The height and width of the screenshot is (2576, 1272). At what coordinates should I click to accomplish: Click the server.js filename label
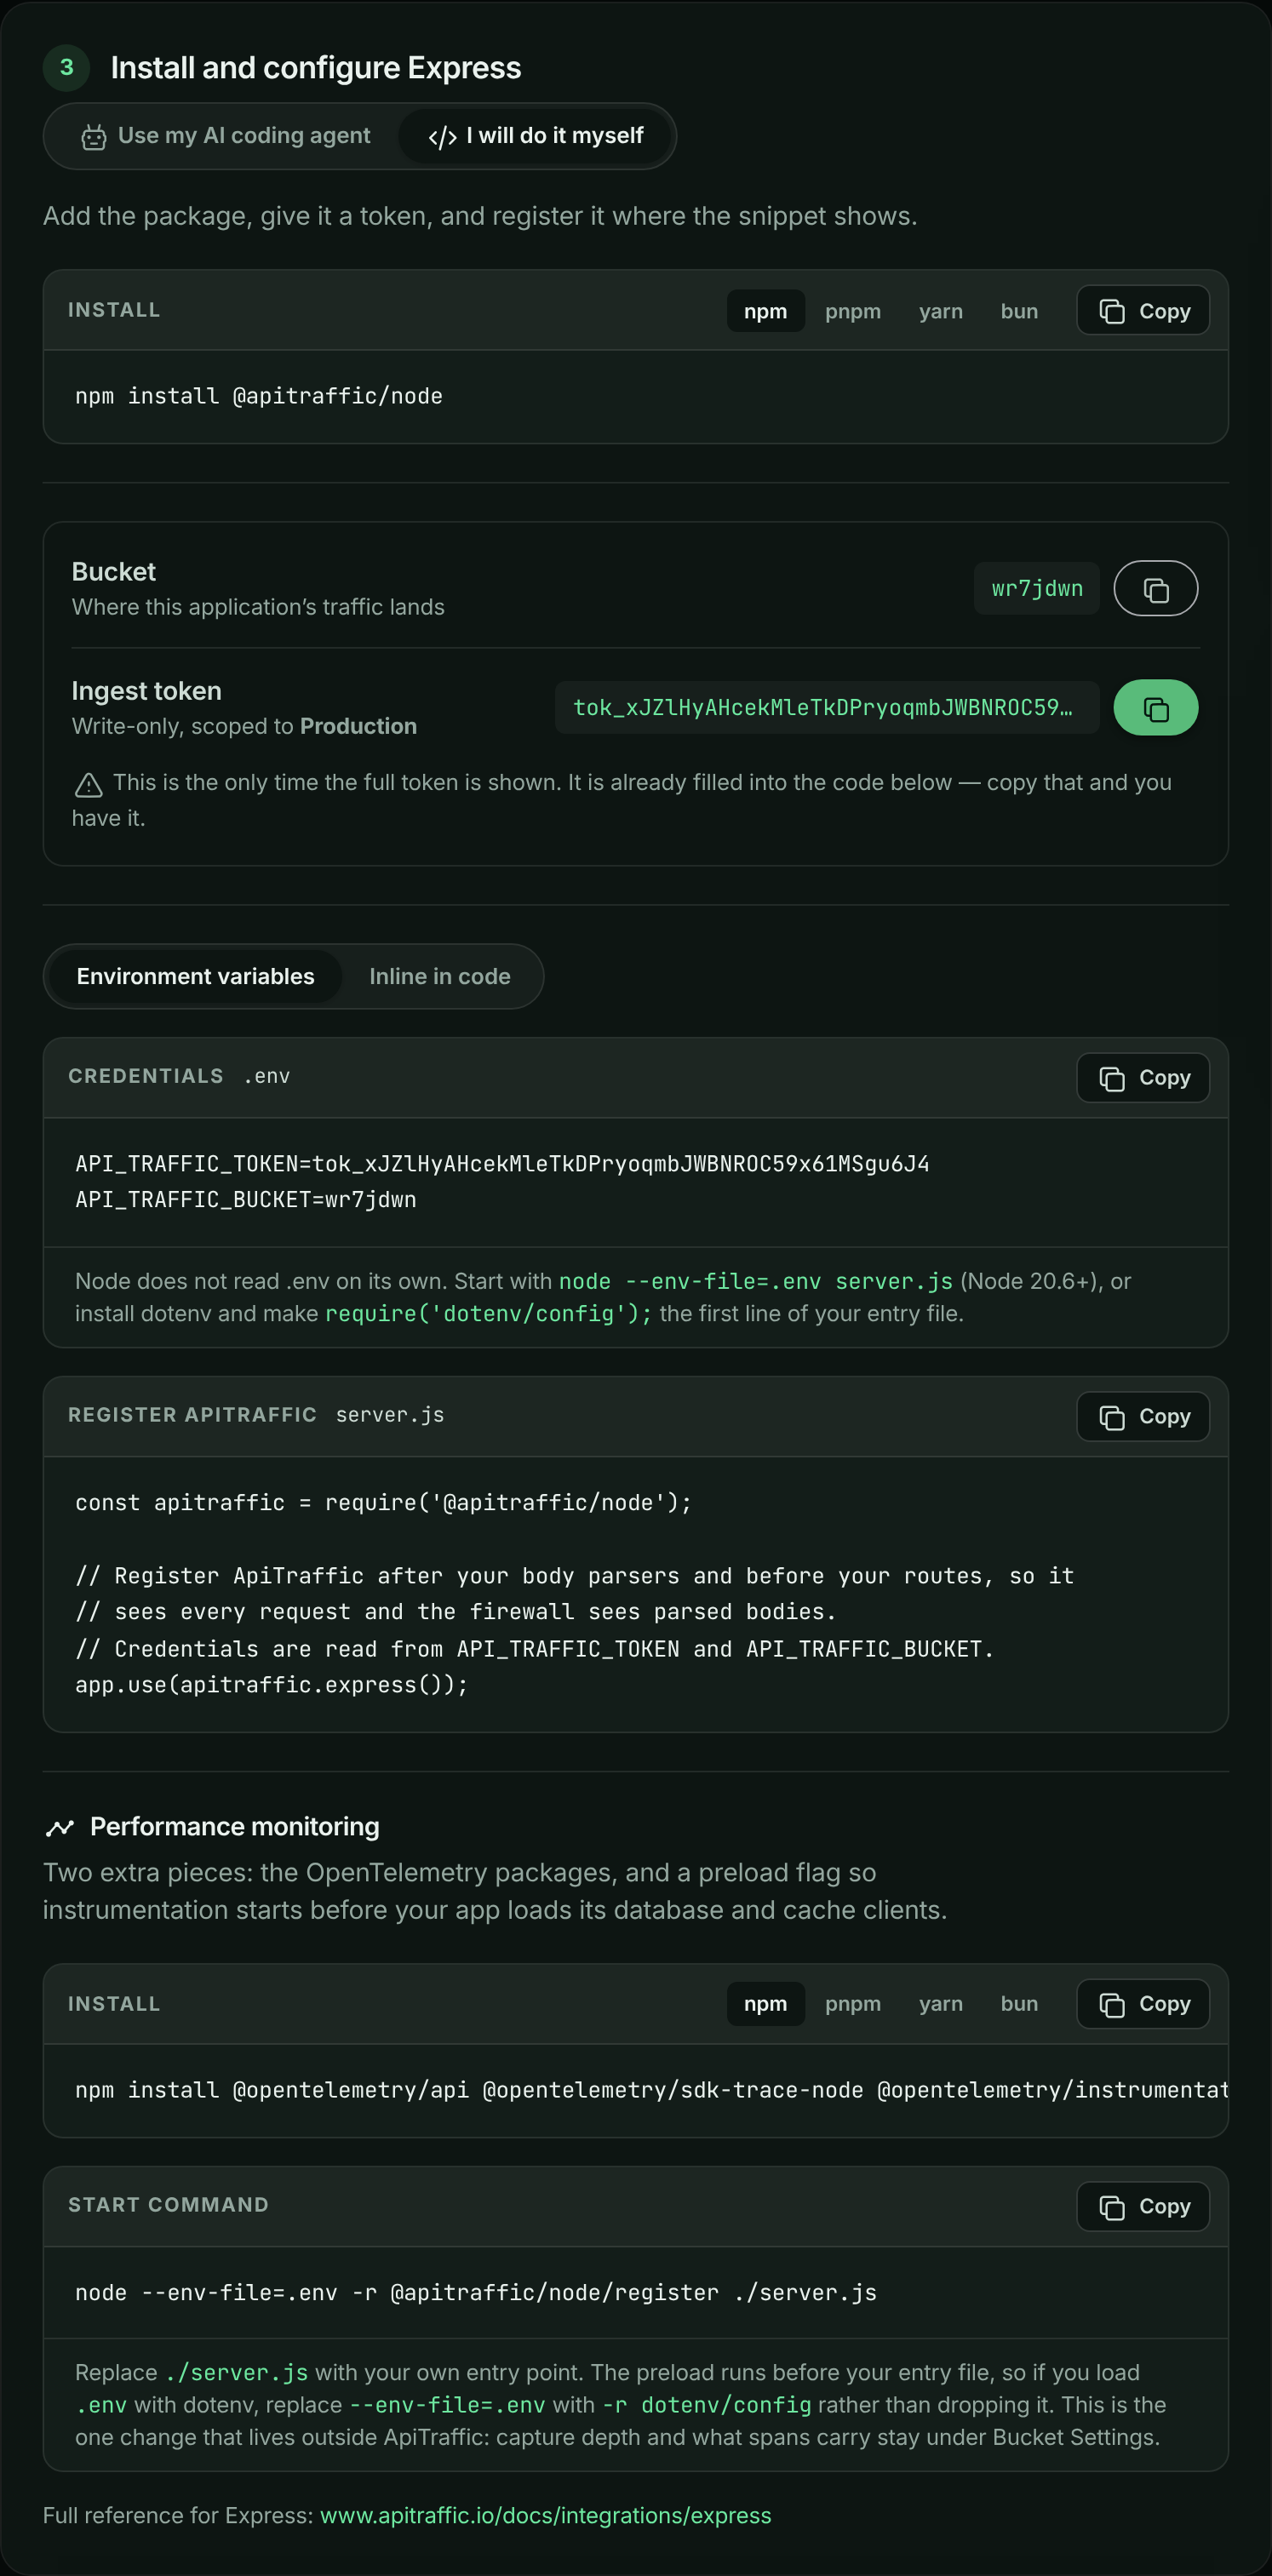click(x=390, y=1415)
